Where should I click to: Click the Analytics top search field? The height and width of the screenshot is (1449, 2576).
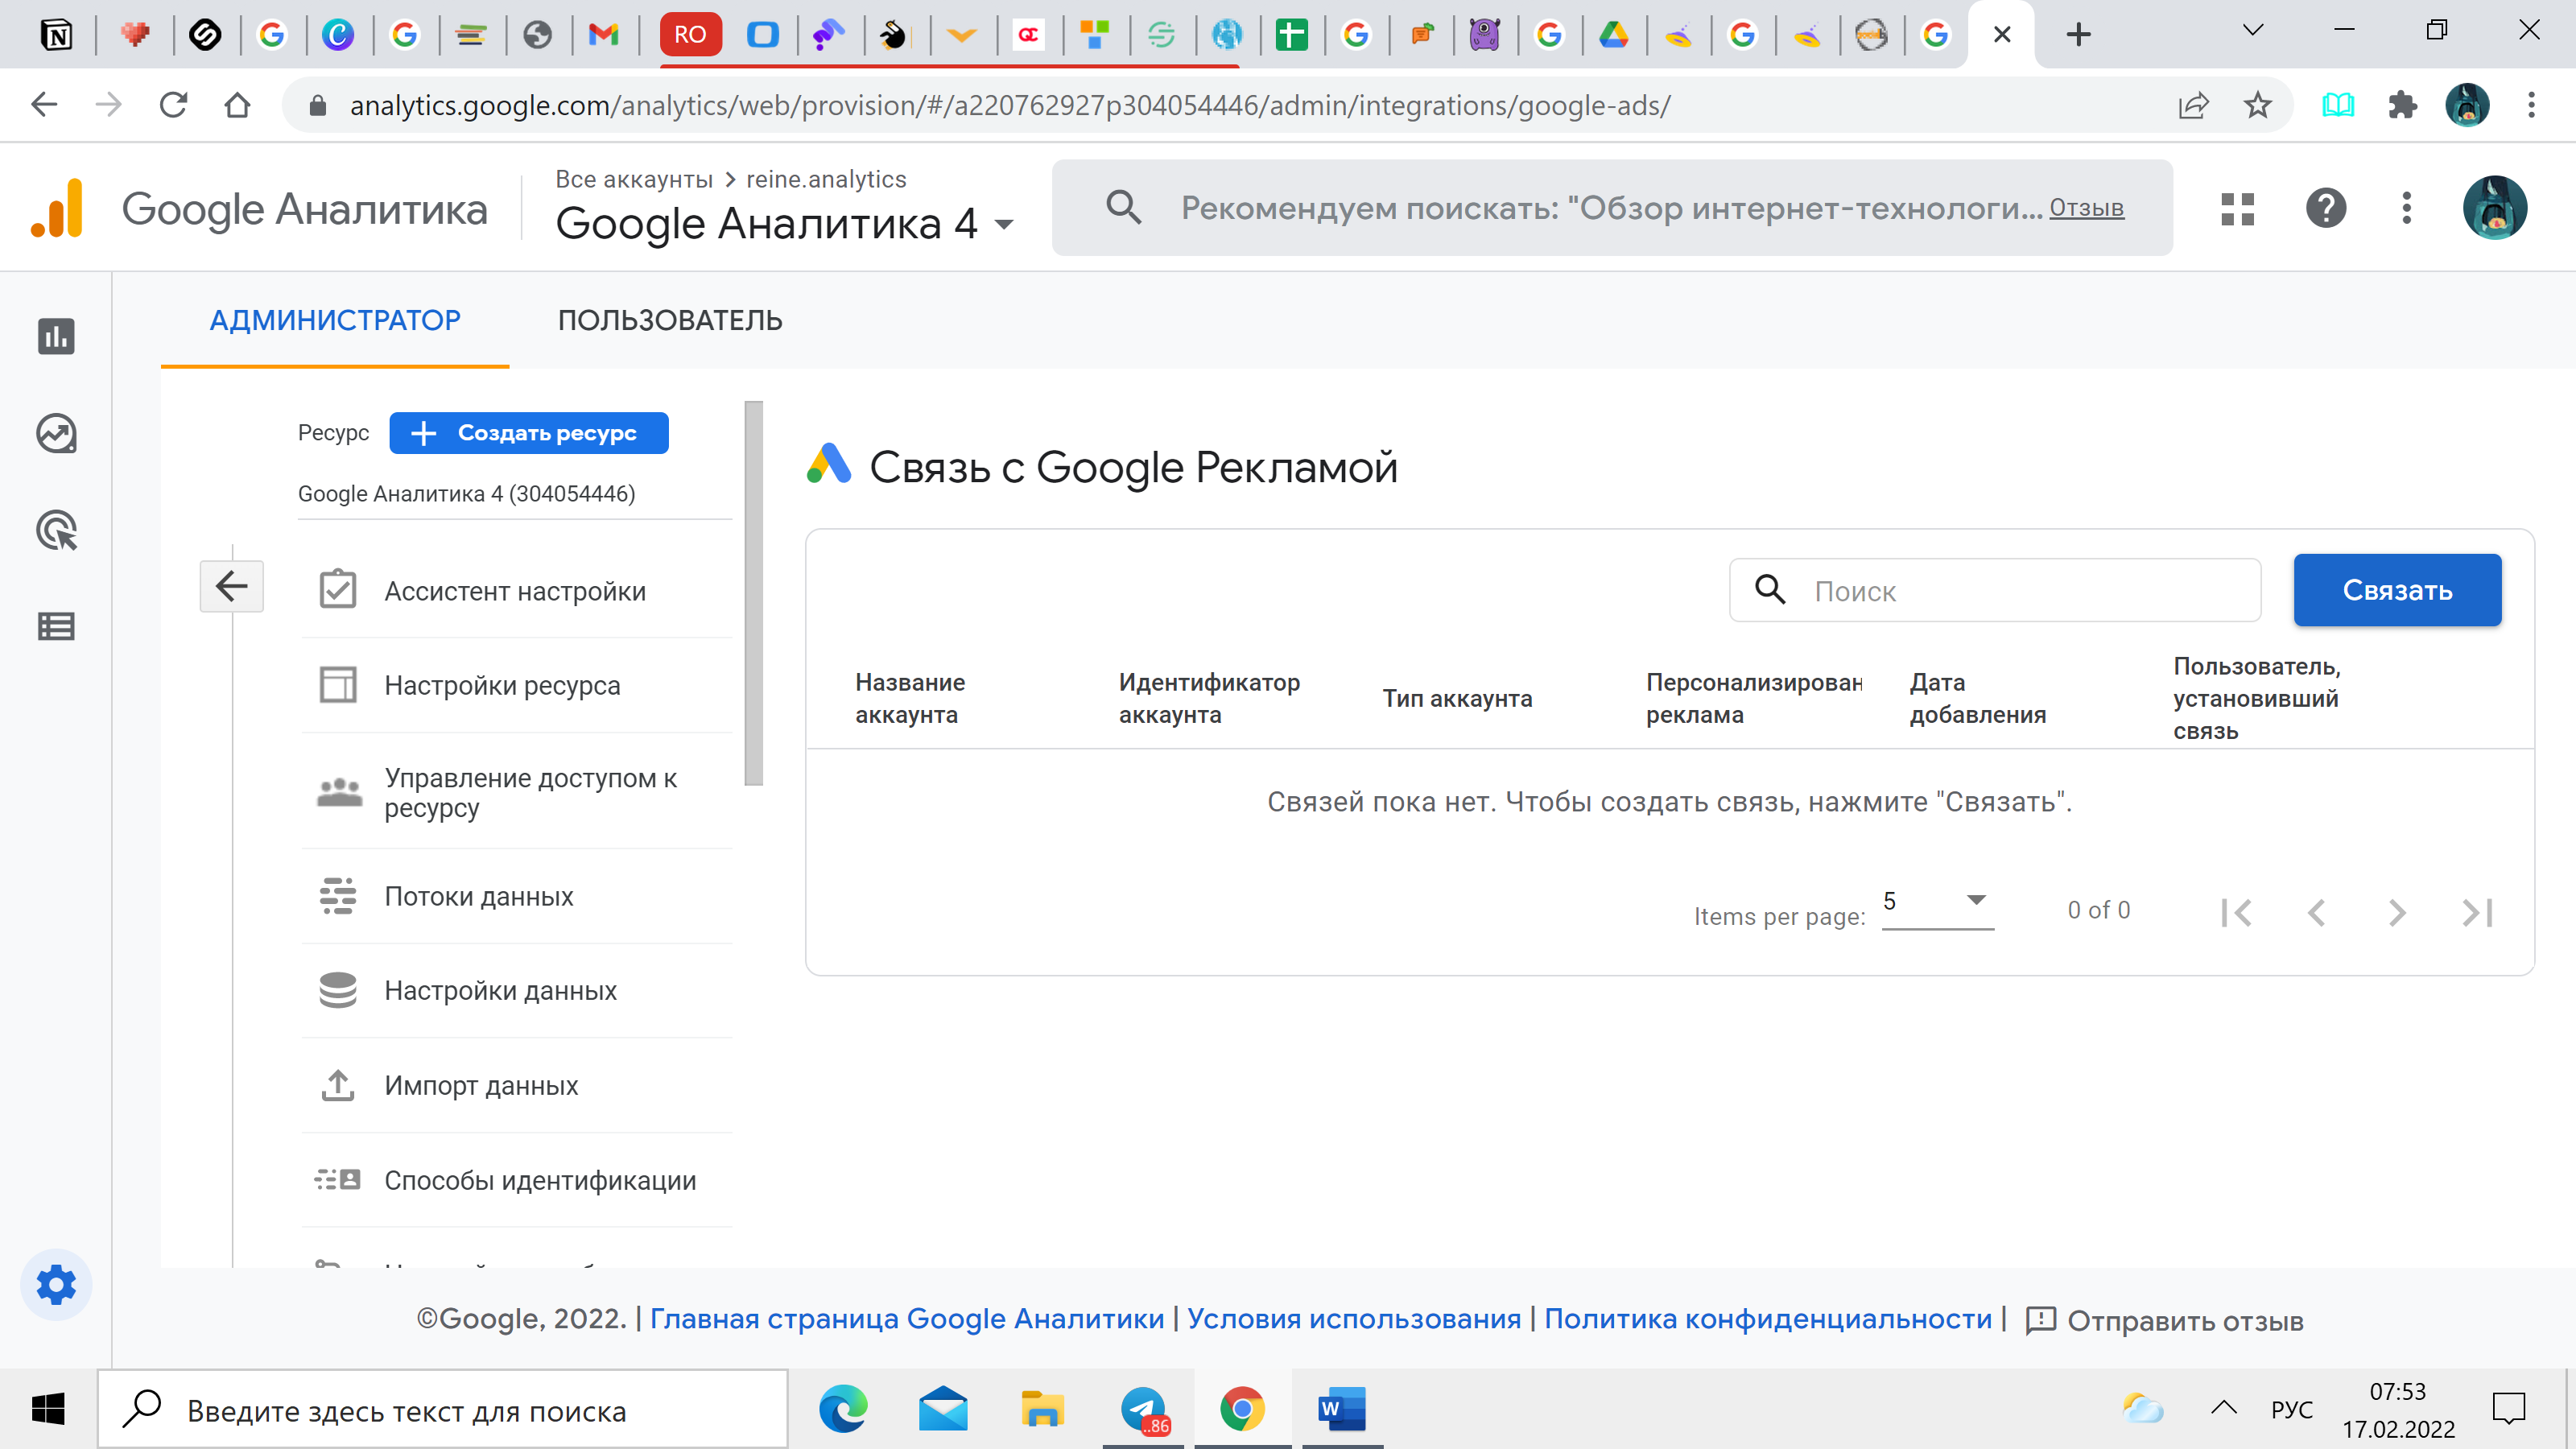1612,207
